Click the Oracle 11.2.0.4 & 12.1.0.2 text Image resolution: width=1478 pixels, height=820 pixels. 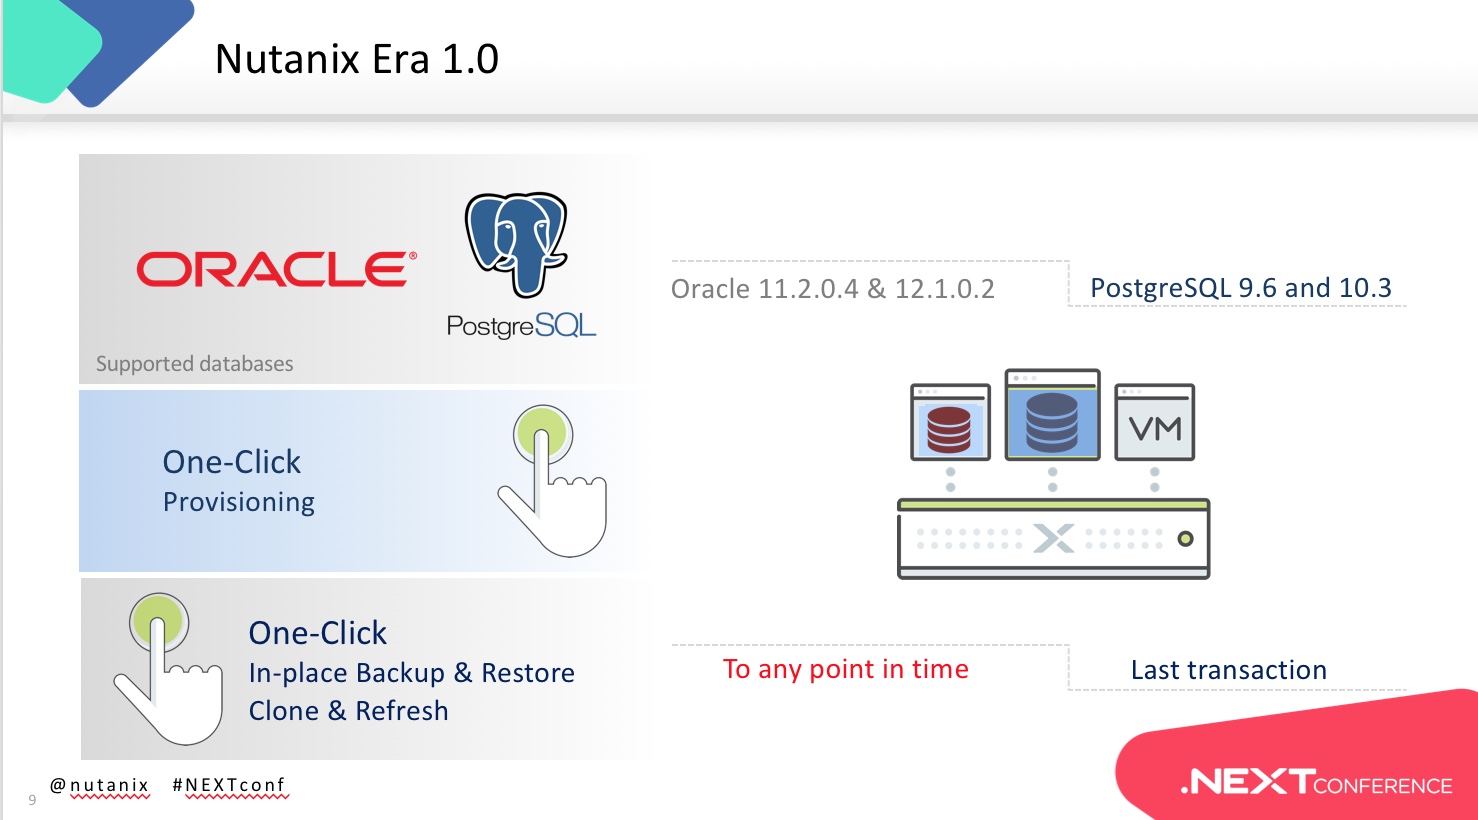click(x=832, y=289)
